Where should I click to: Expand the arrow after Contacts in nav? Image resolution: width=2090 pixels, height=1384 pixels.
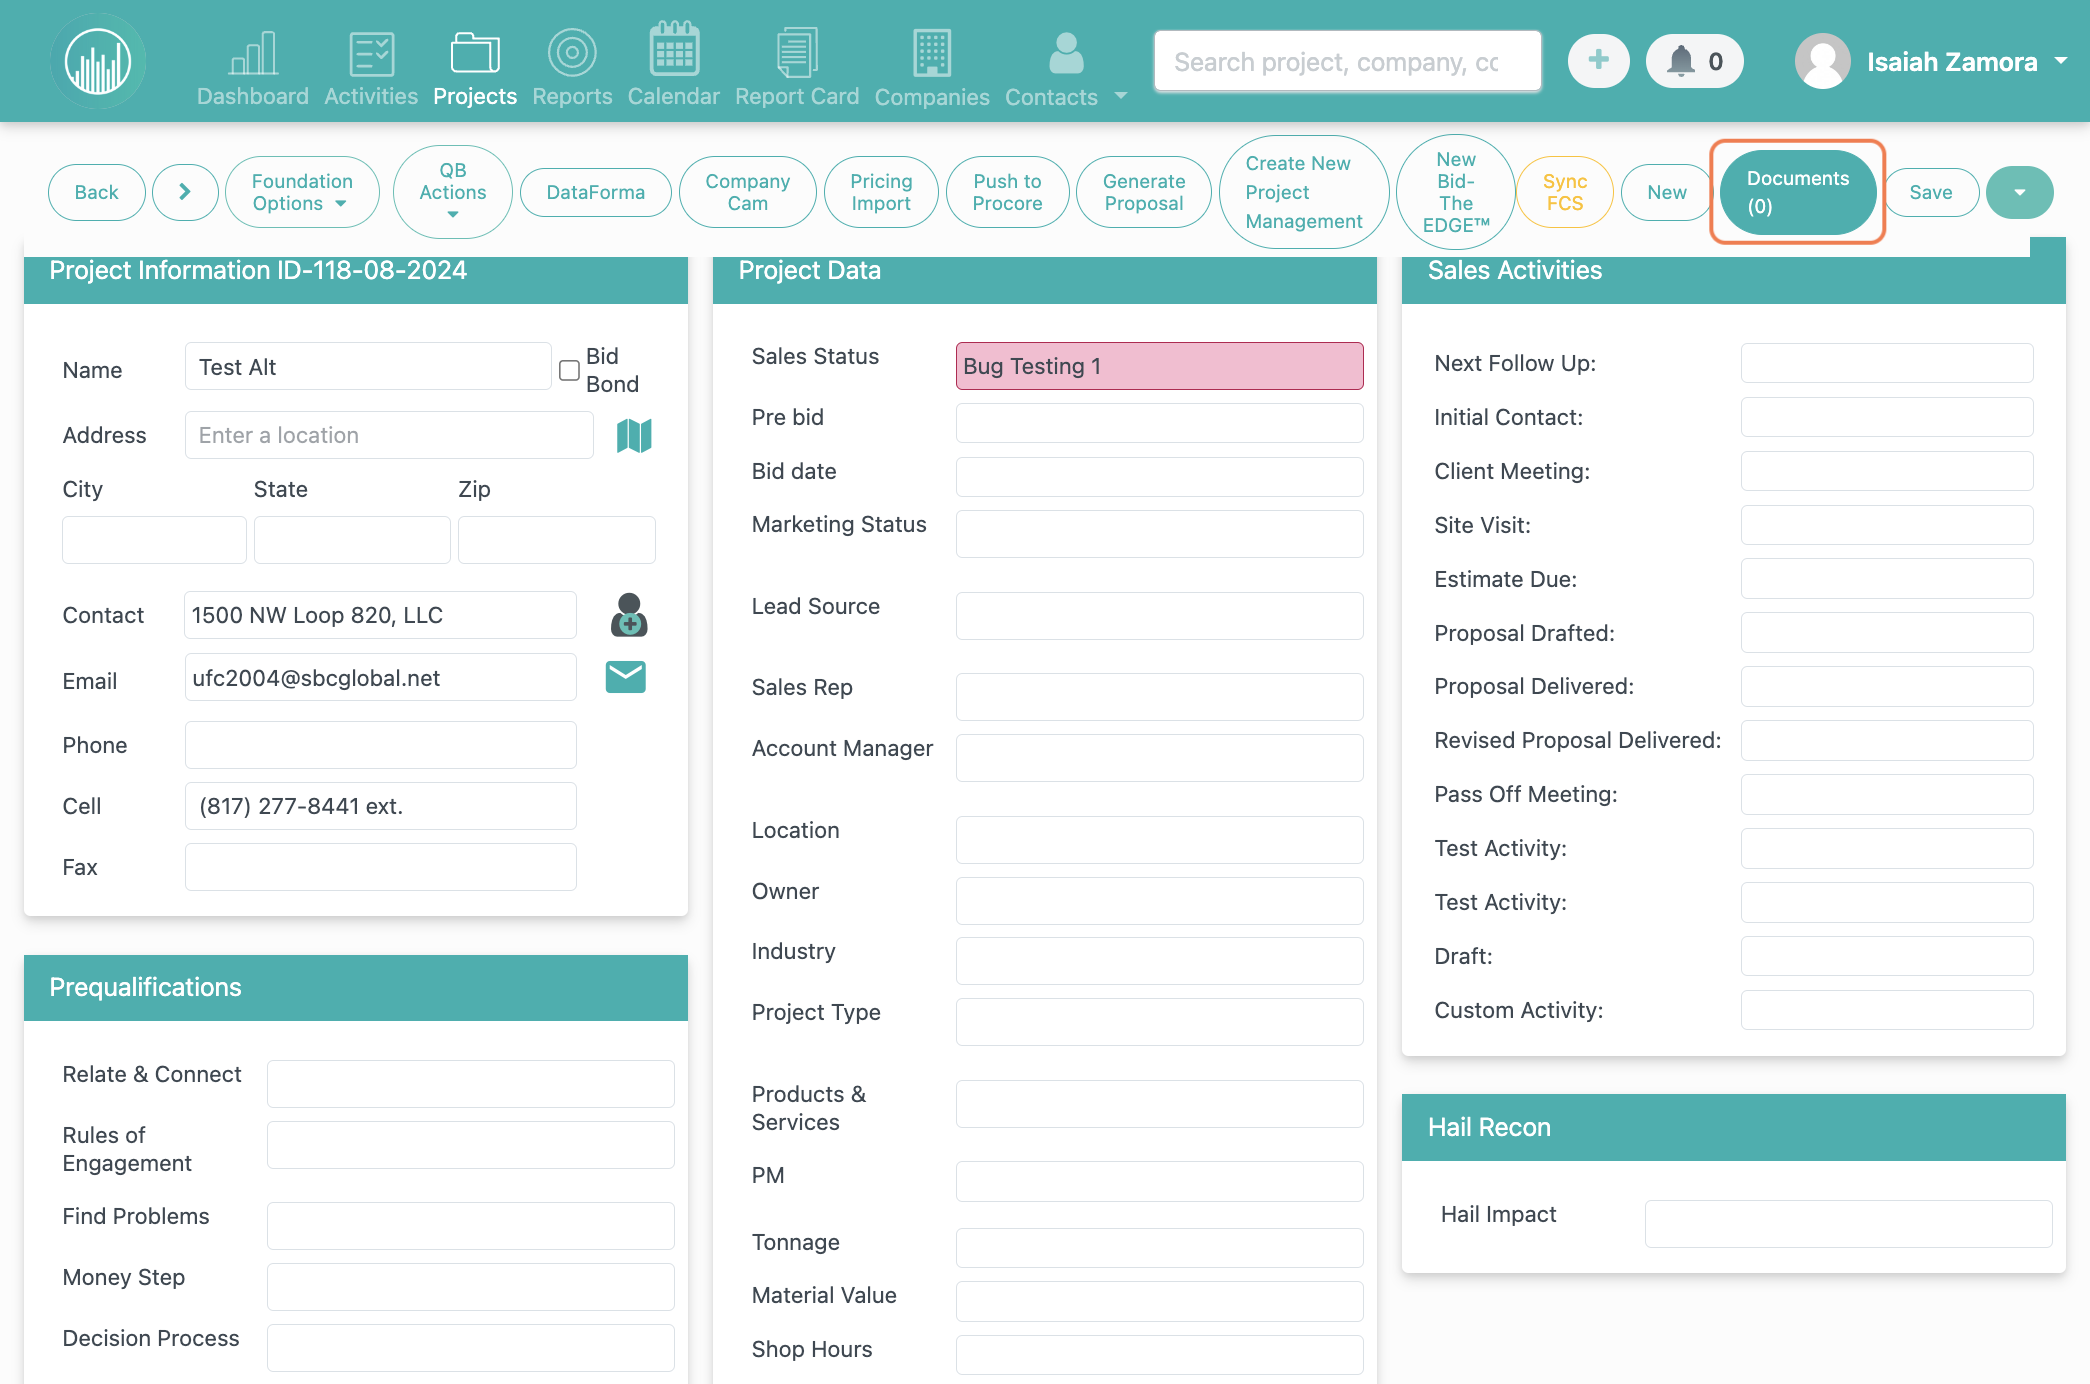click(1121, 96)
